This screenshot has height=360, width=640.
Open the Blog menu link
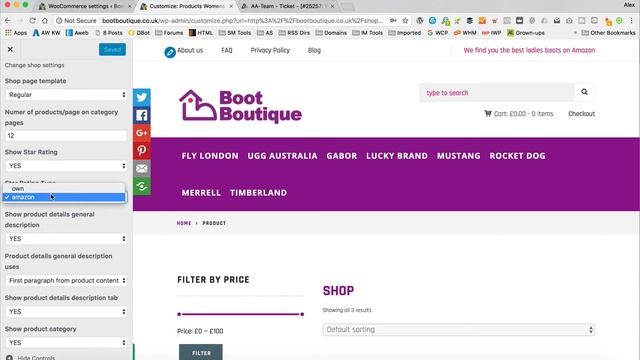[x=314, y=50]
